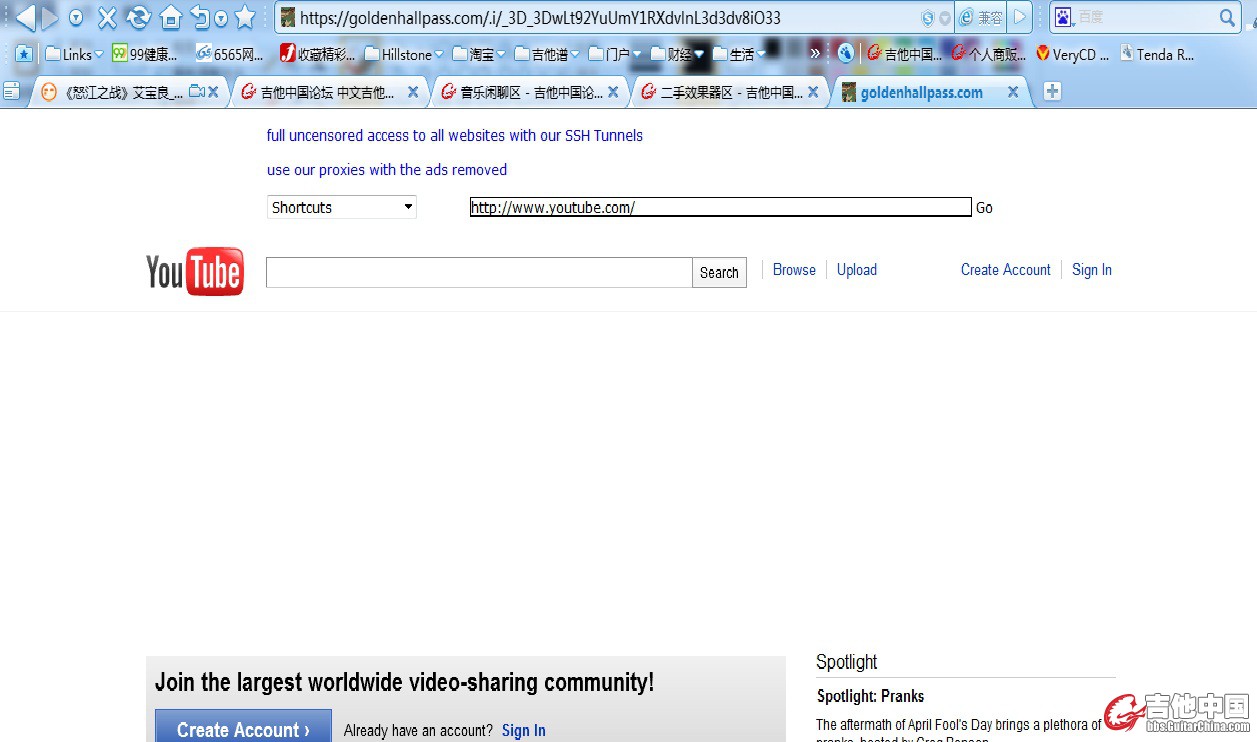Click the Create Account link in header
The height and width of the screenshot is (742, 1257).
click(x=1006, y=270)
